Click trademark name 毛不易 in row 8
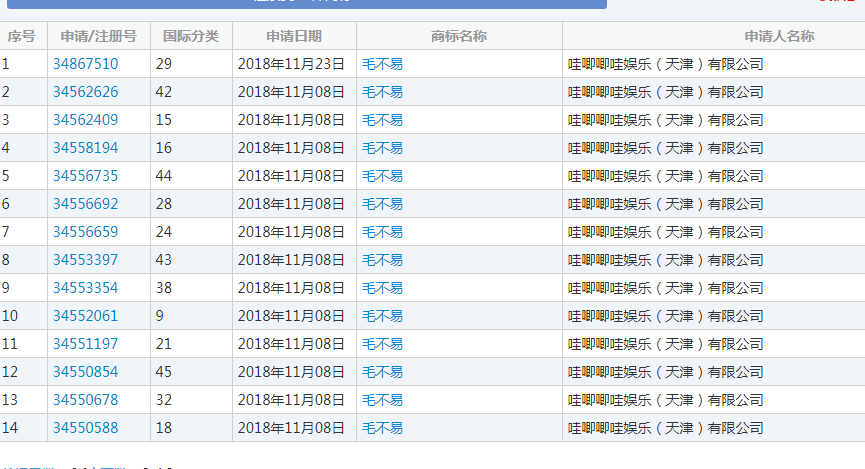Image resolution: width=865 pixels, height=469 pixels. (382, 260)
